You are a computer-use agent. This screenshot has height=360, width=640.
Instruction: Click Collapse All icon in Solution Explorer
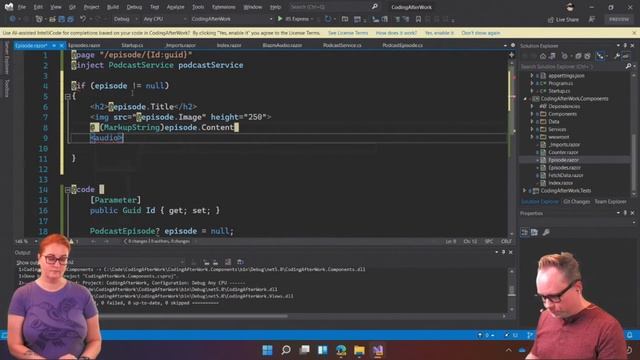point(578,56)
